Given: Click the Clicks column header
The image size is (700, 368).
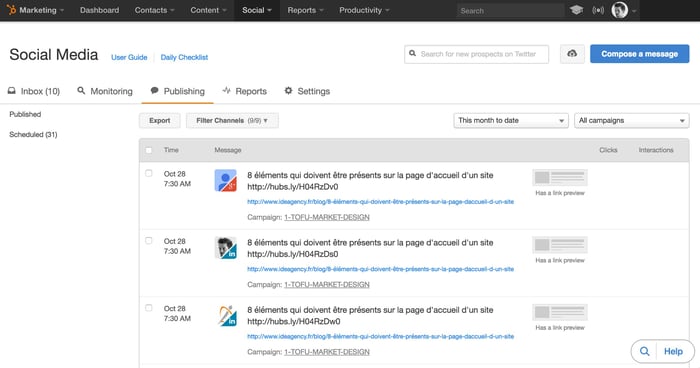Looking at the screenshot, I should 608,150.
